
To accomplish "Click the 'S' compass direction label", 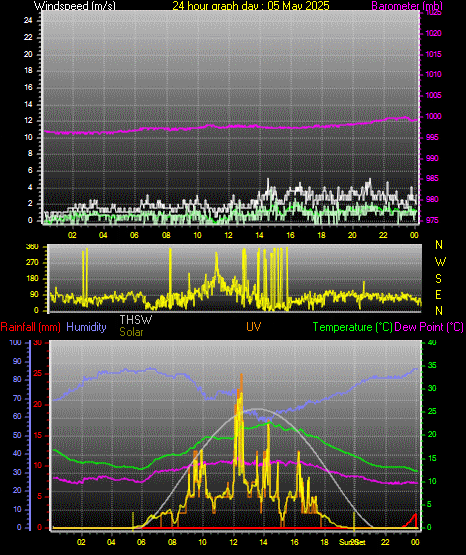I will [438, 279].
